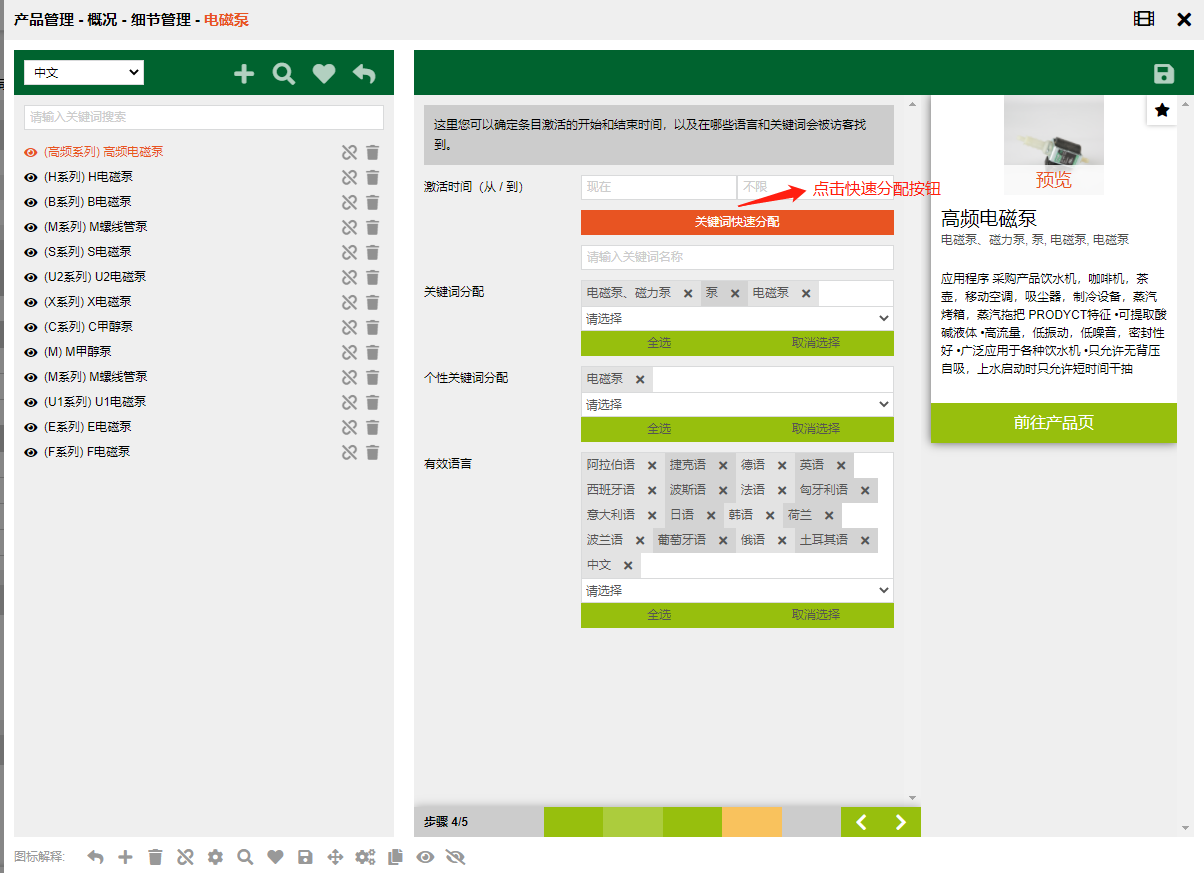The width and height of the screenshot is (1204, 873).
Task: Go to next step with right chevron
Action: point(900,822)
